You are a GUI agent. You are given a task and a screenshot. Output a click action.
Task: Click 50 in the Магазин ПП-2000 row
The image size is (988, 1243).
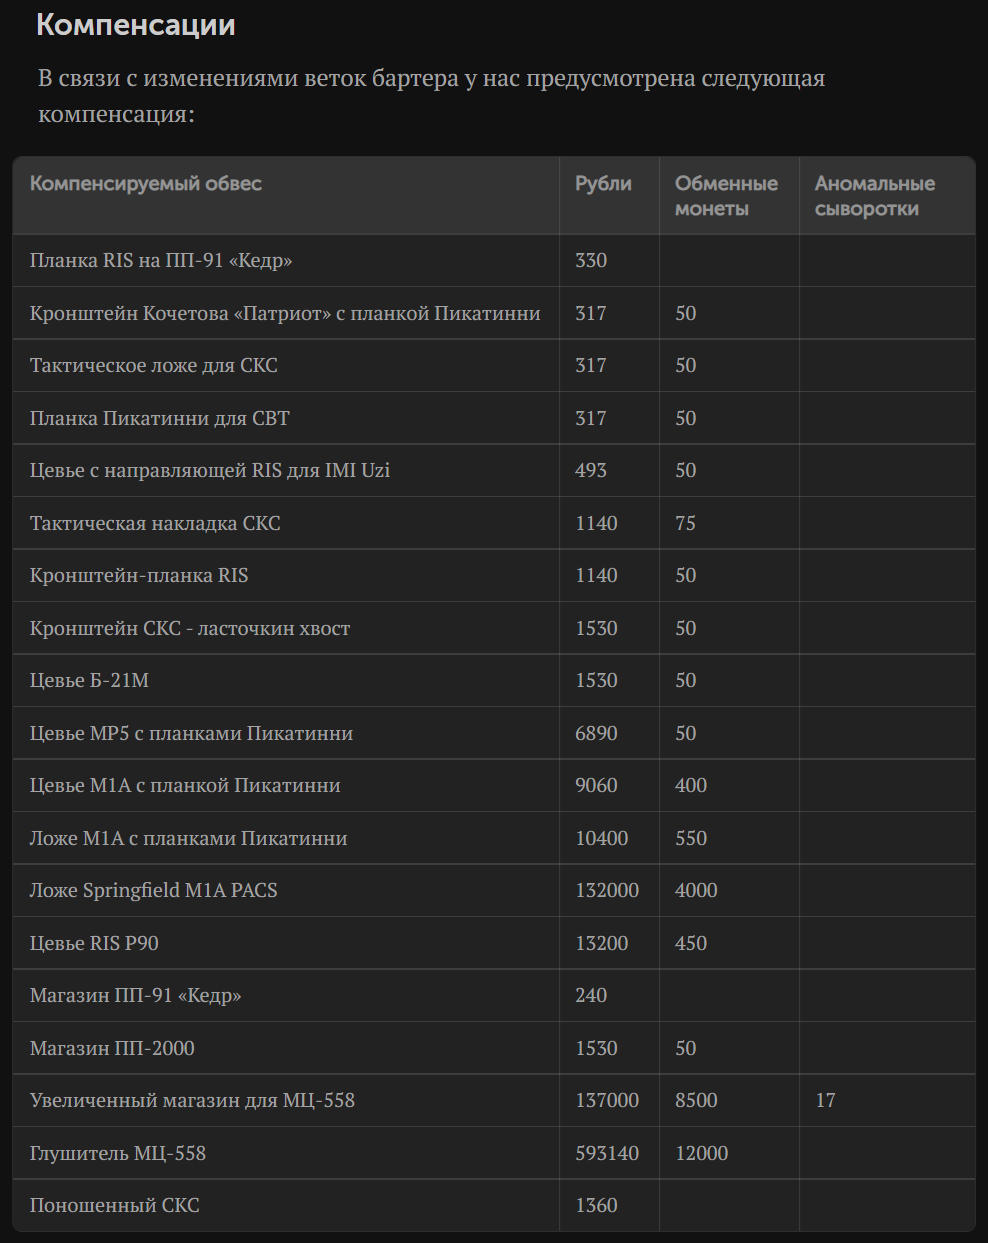[x=685, y=1048]
